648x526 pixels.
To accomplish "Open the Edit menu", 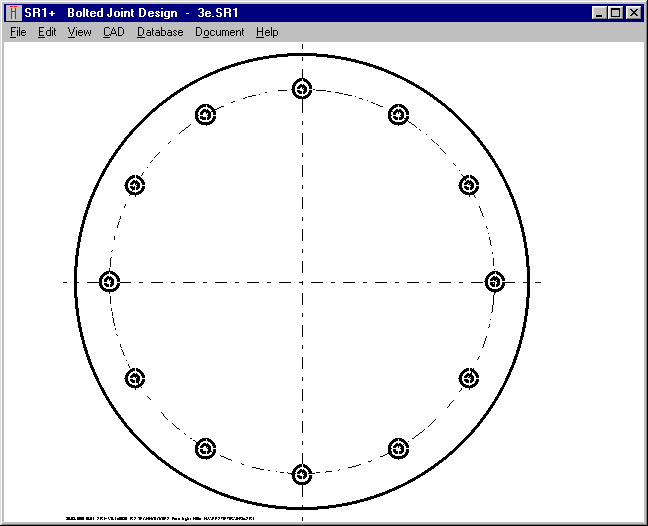I will [47, 32].
